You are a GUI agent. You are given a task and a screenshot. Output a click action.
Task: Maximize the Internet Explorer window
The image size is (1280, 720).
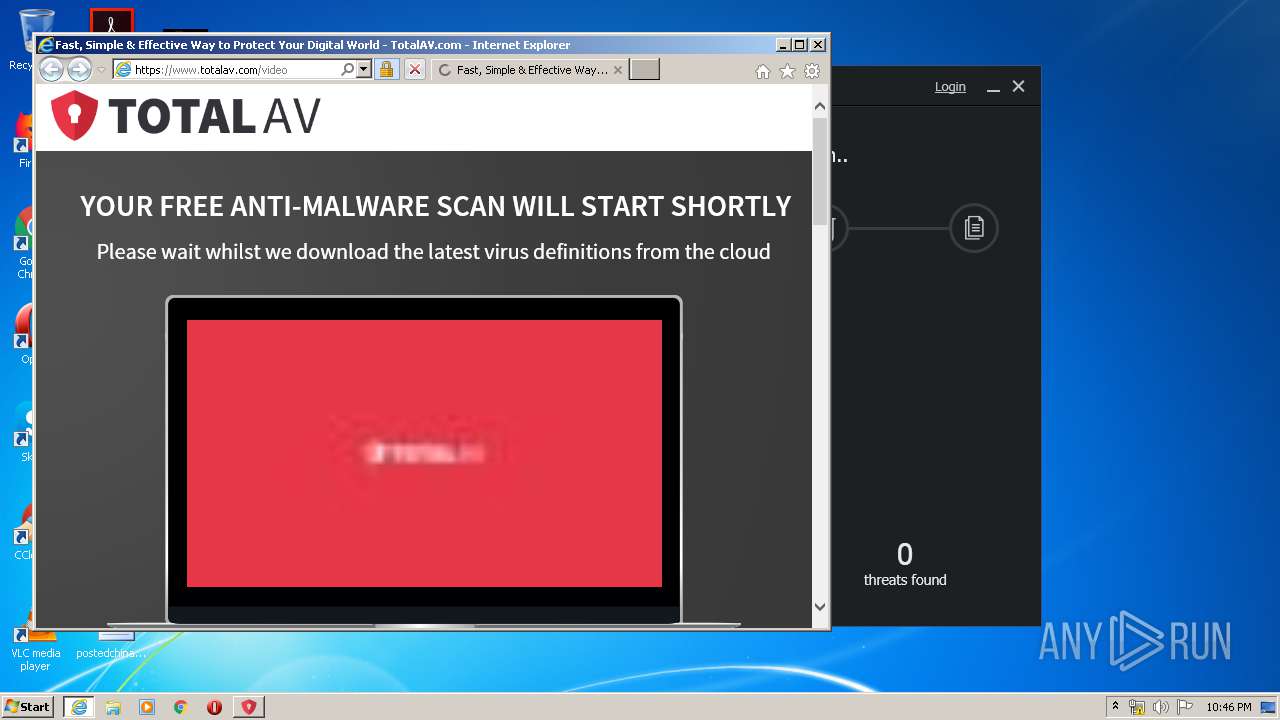800,45
